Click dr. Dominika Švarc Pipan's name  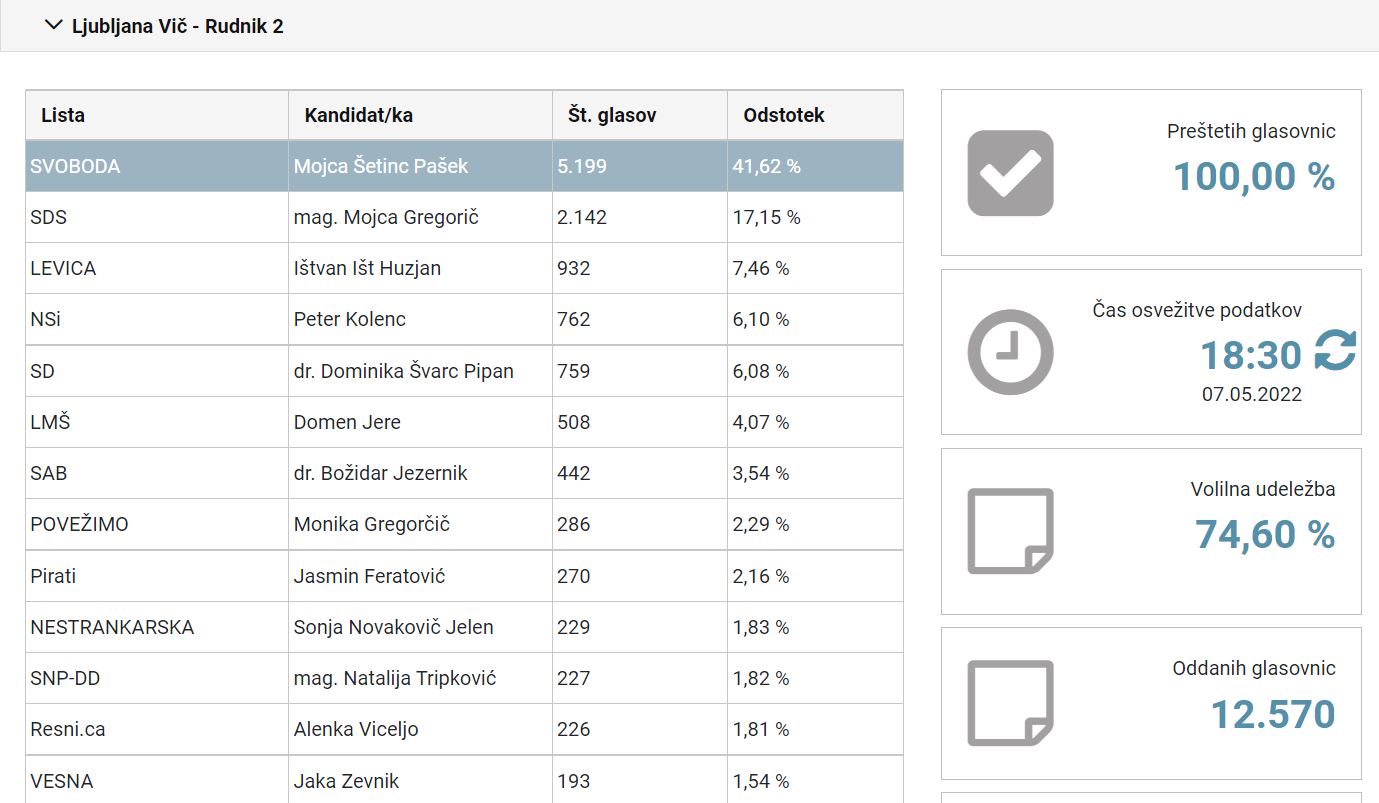403,371
